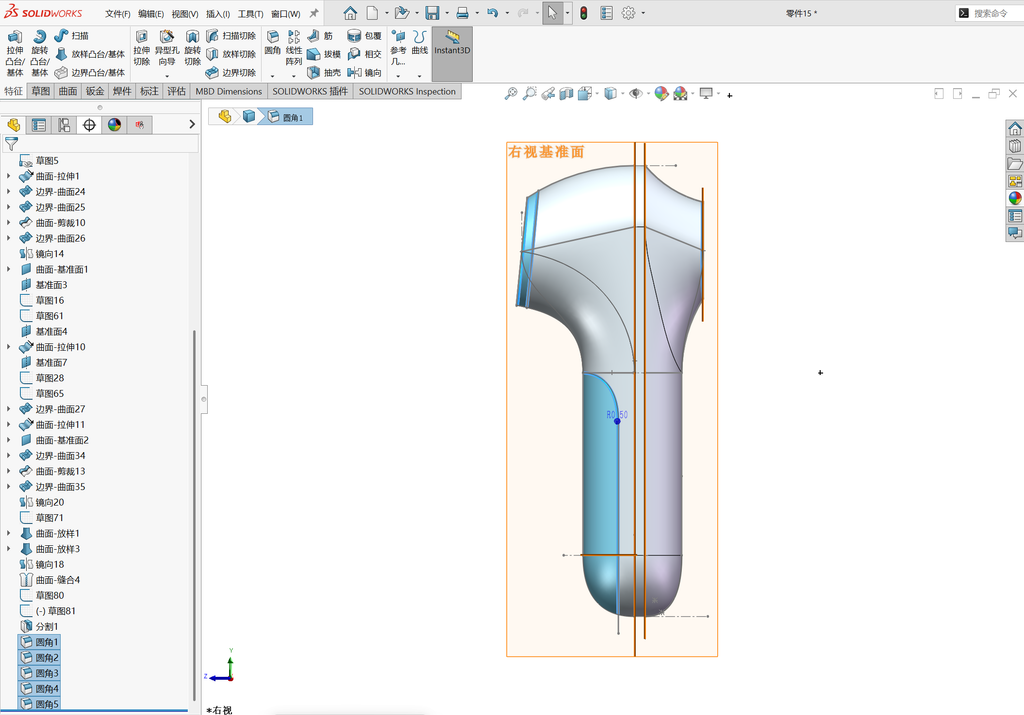The width and height of the screenshot is (1024, 715).
Task: Expand the manager panel tabs chevron
Action: coord(192,124)
